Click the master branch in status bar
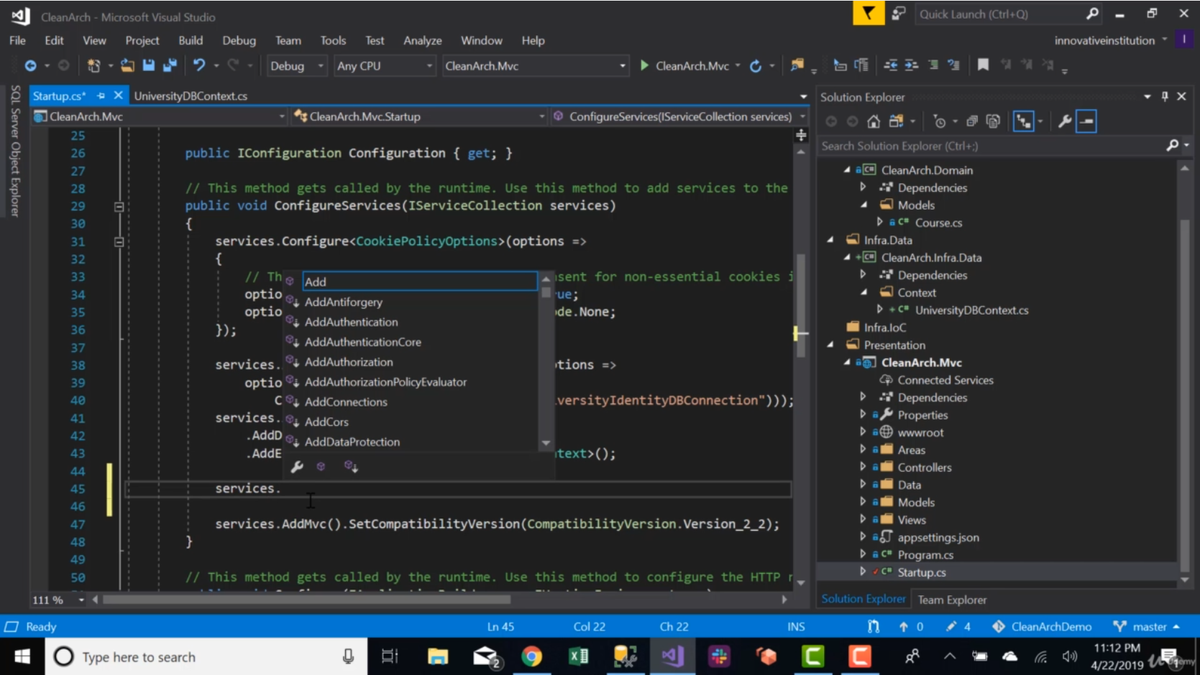This screenshot has width=1200, height=675. point(1146,627)
